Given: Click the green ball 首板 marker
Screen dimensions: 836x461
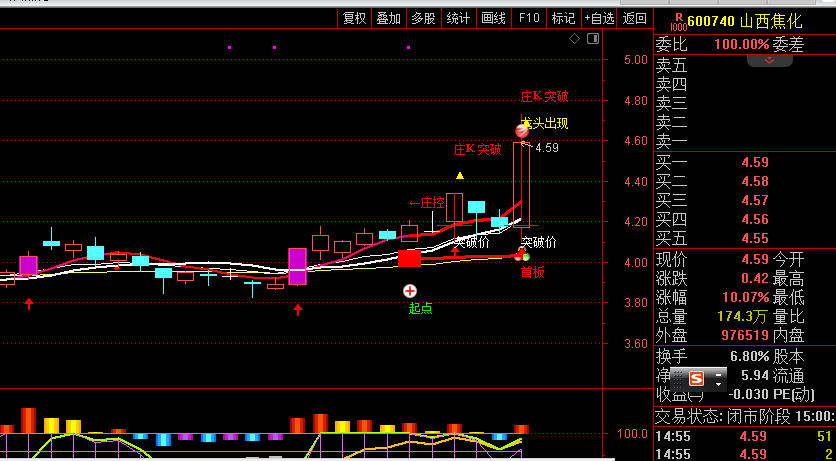Looking at the screenshot, I should click(523, 256).
